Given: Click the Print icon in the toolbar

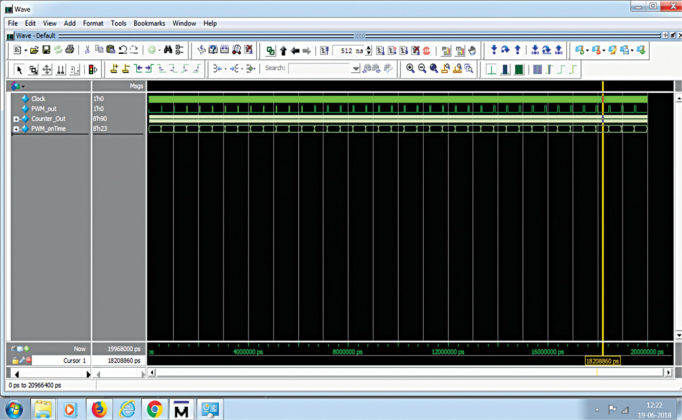Looking at the screenshot, I should tap(69, 50).
